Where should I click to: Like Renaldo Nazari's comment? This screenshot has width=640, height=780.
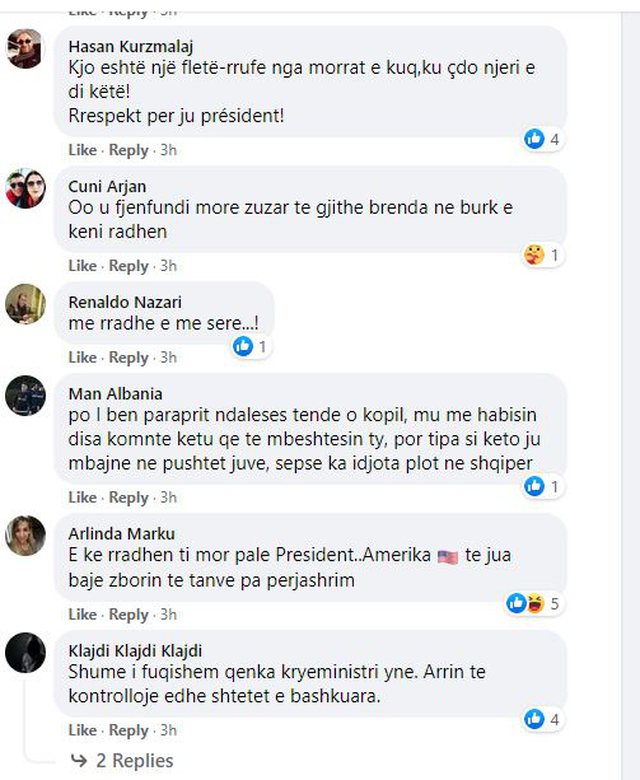(83, 358)
